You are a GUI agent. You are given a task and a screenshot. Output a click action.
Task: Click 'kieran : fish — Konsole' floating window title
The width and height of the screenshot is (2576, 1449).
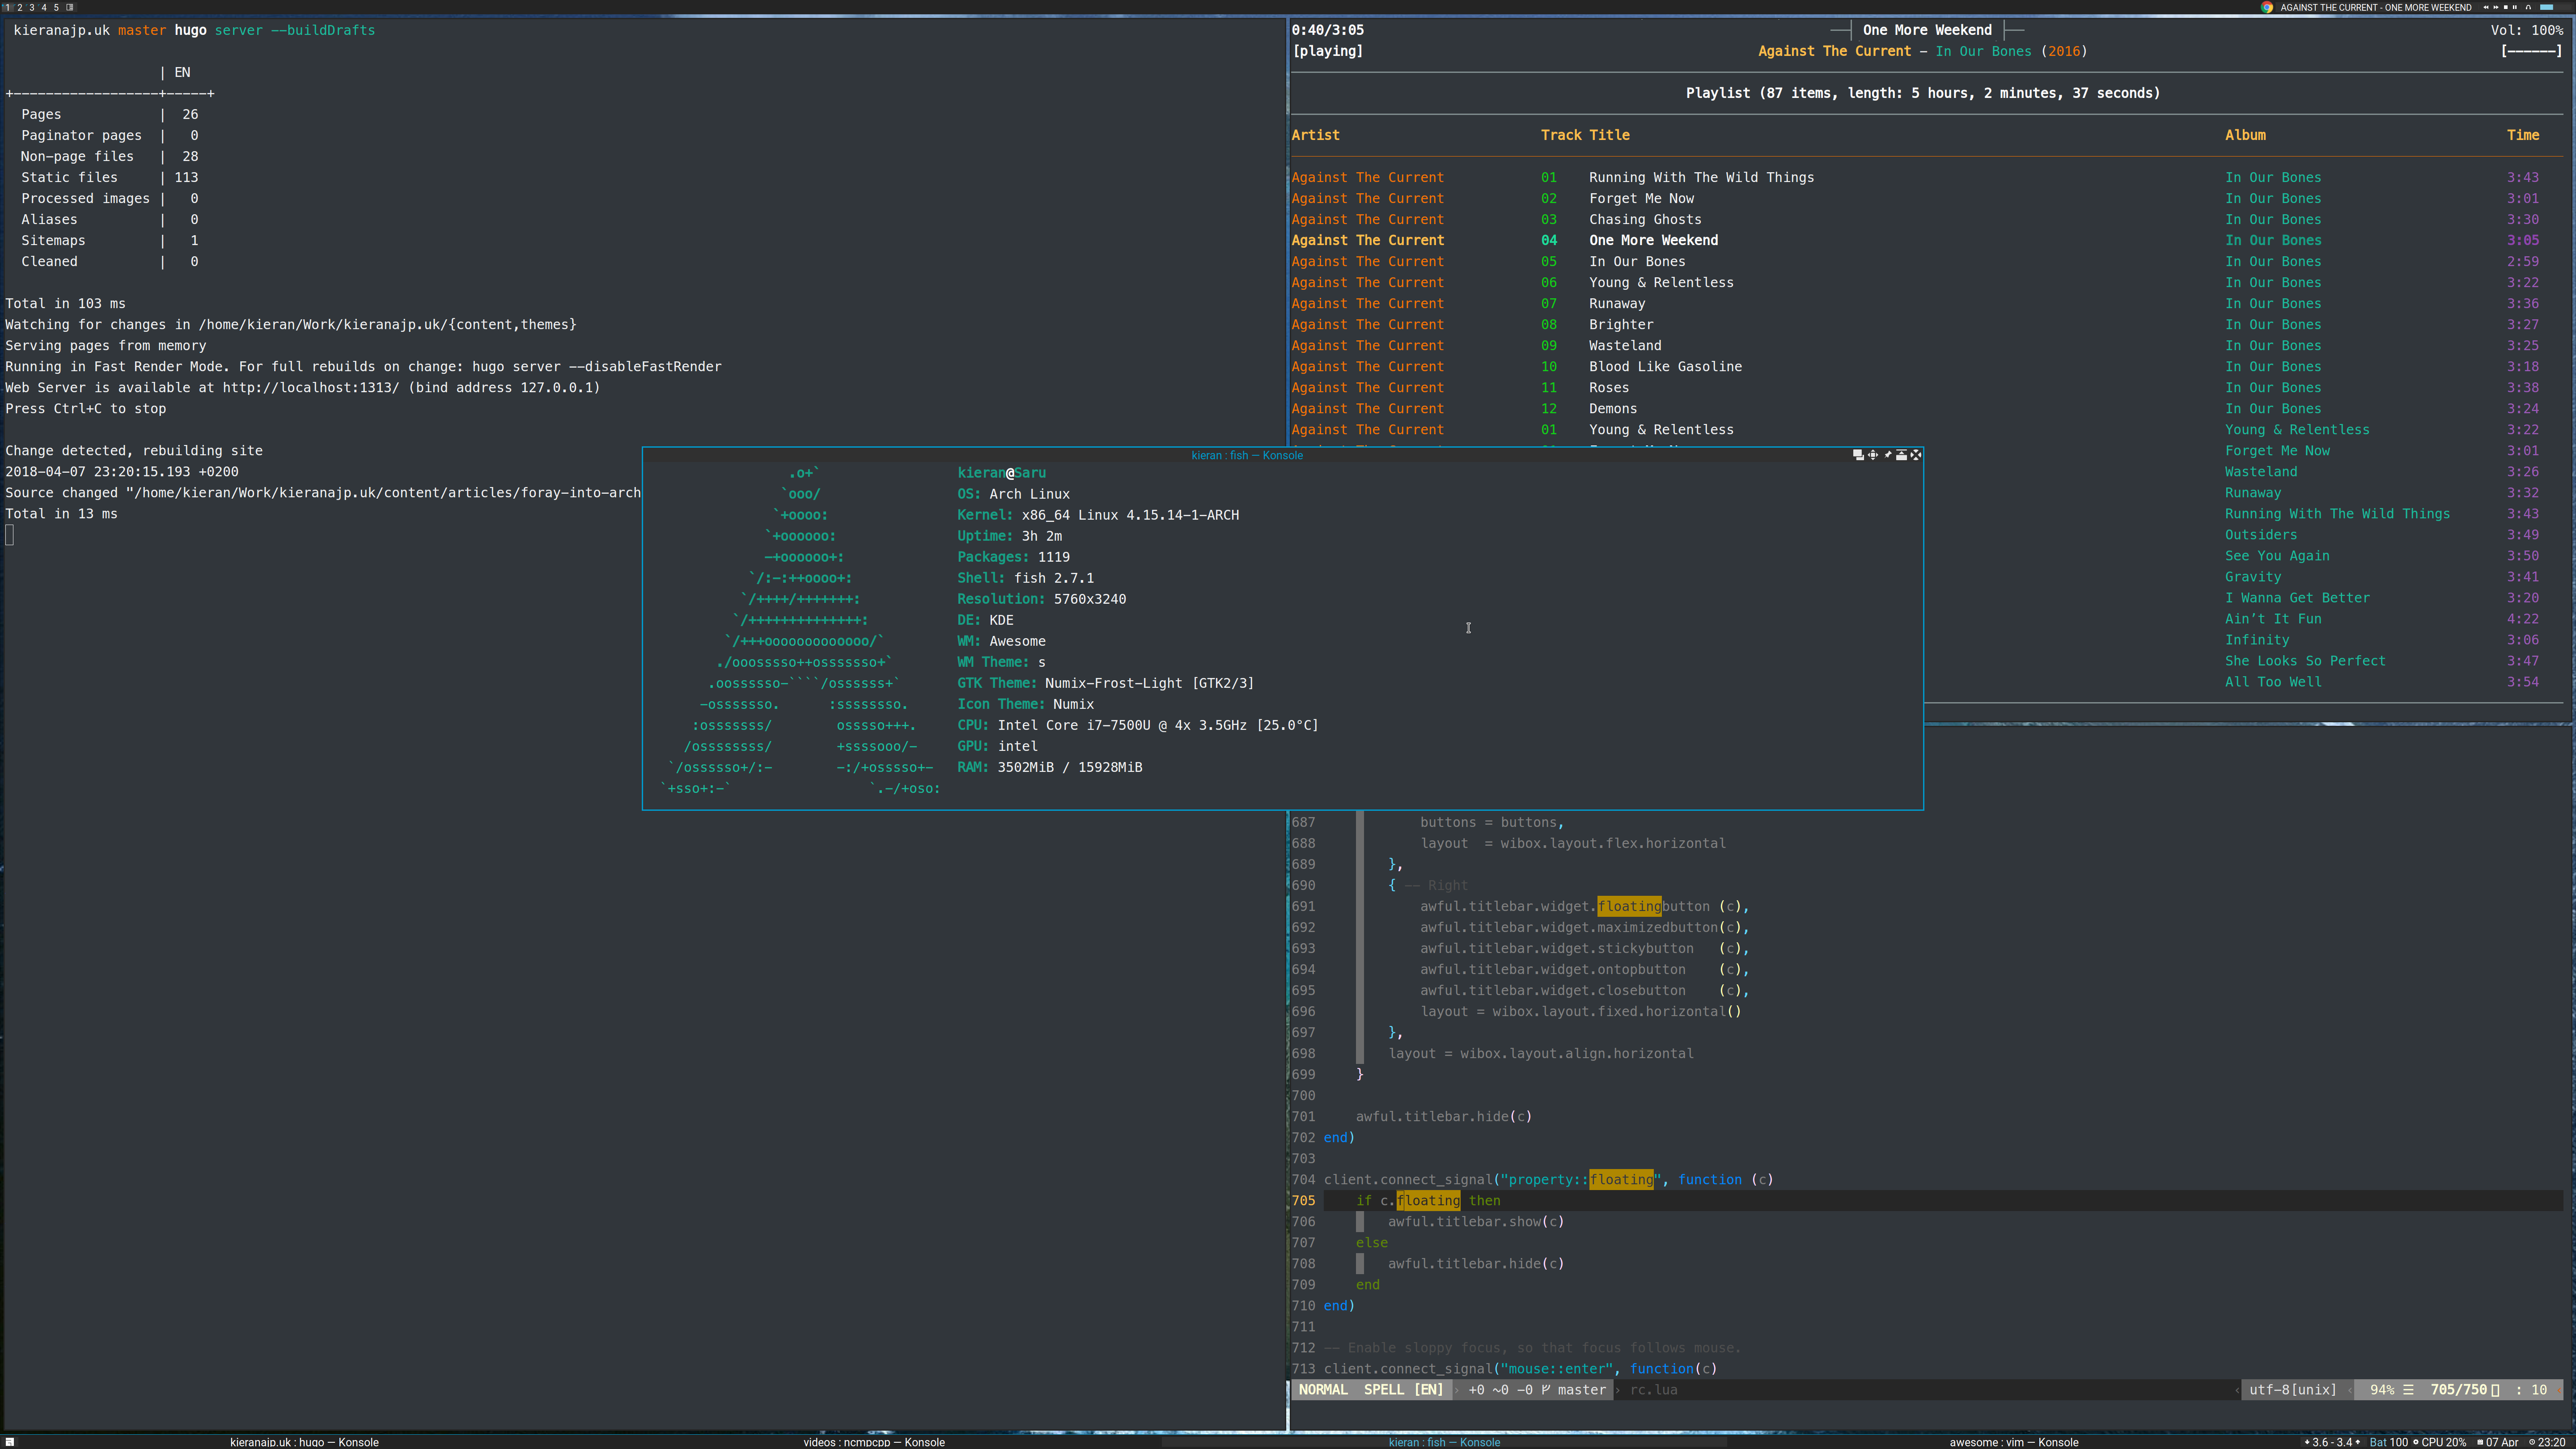[x=1247, y=455]
